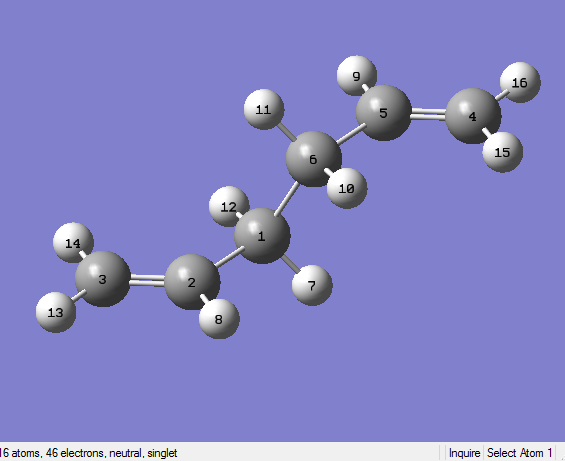Click carbon atom number 6
The image size is (565, 461).
pos(314,159)
